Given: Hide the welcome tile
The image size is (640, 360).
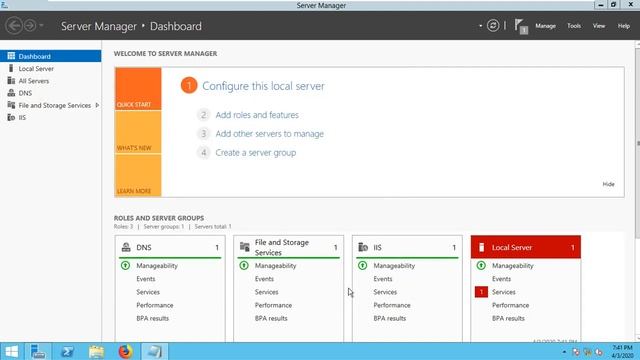Looking at the screenshot, I should pyautogui.click(x=608, y=184).
